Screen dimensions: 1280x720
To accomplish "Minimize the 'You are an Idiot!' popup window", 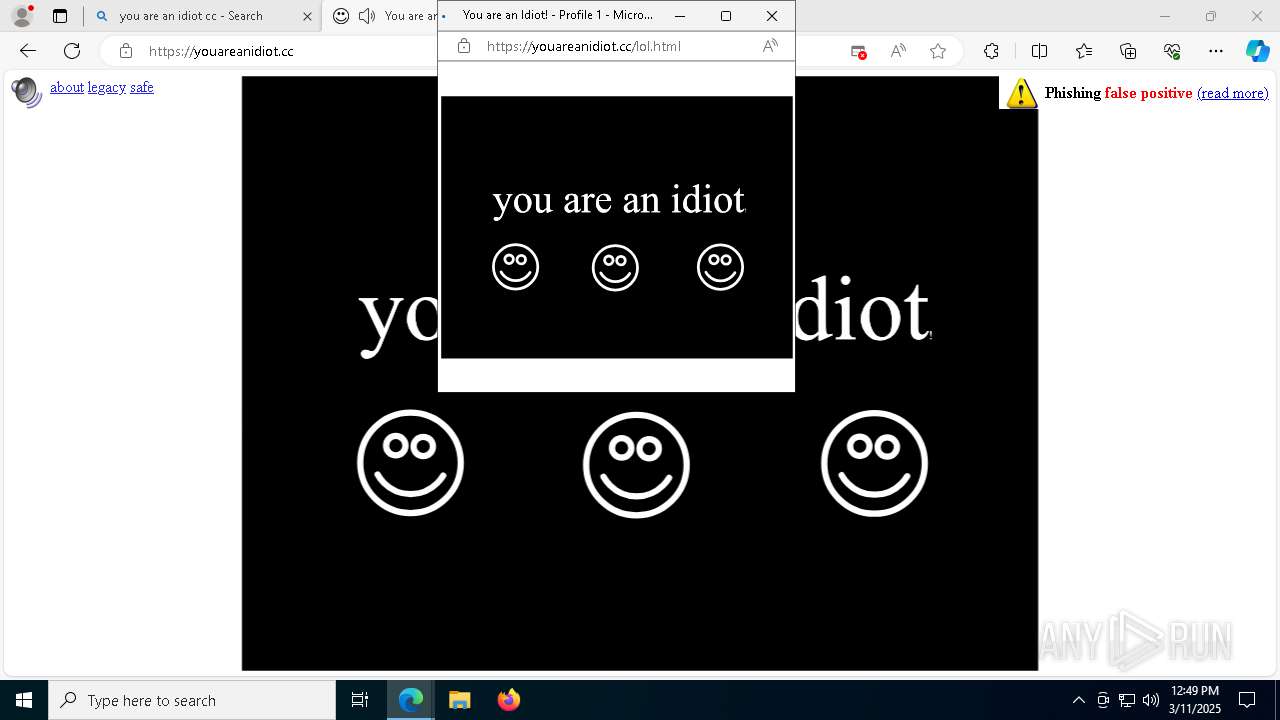I will 680,16.
